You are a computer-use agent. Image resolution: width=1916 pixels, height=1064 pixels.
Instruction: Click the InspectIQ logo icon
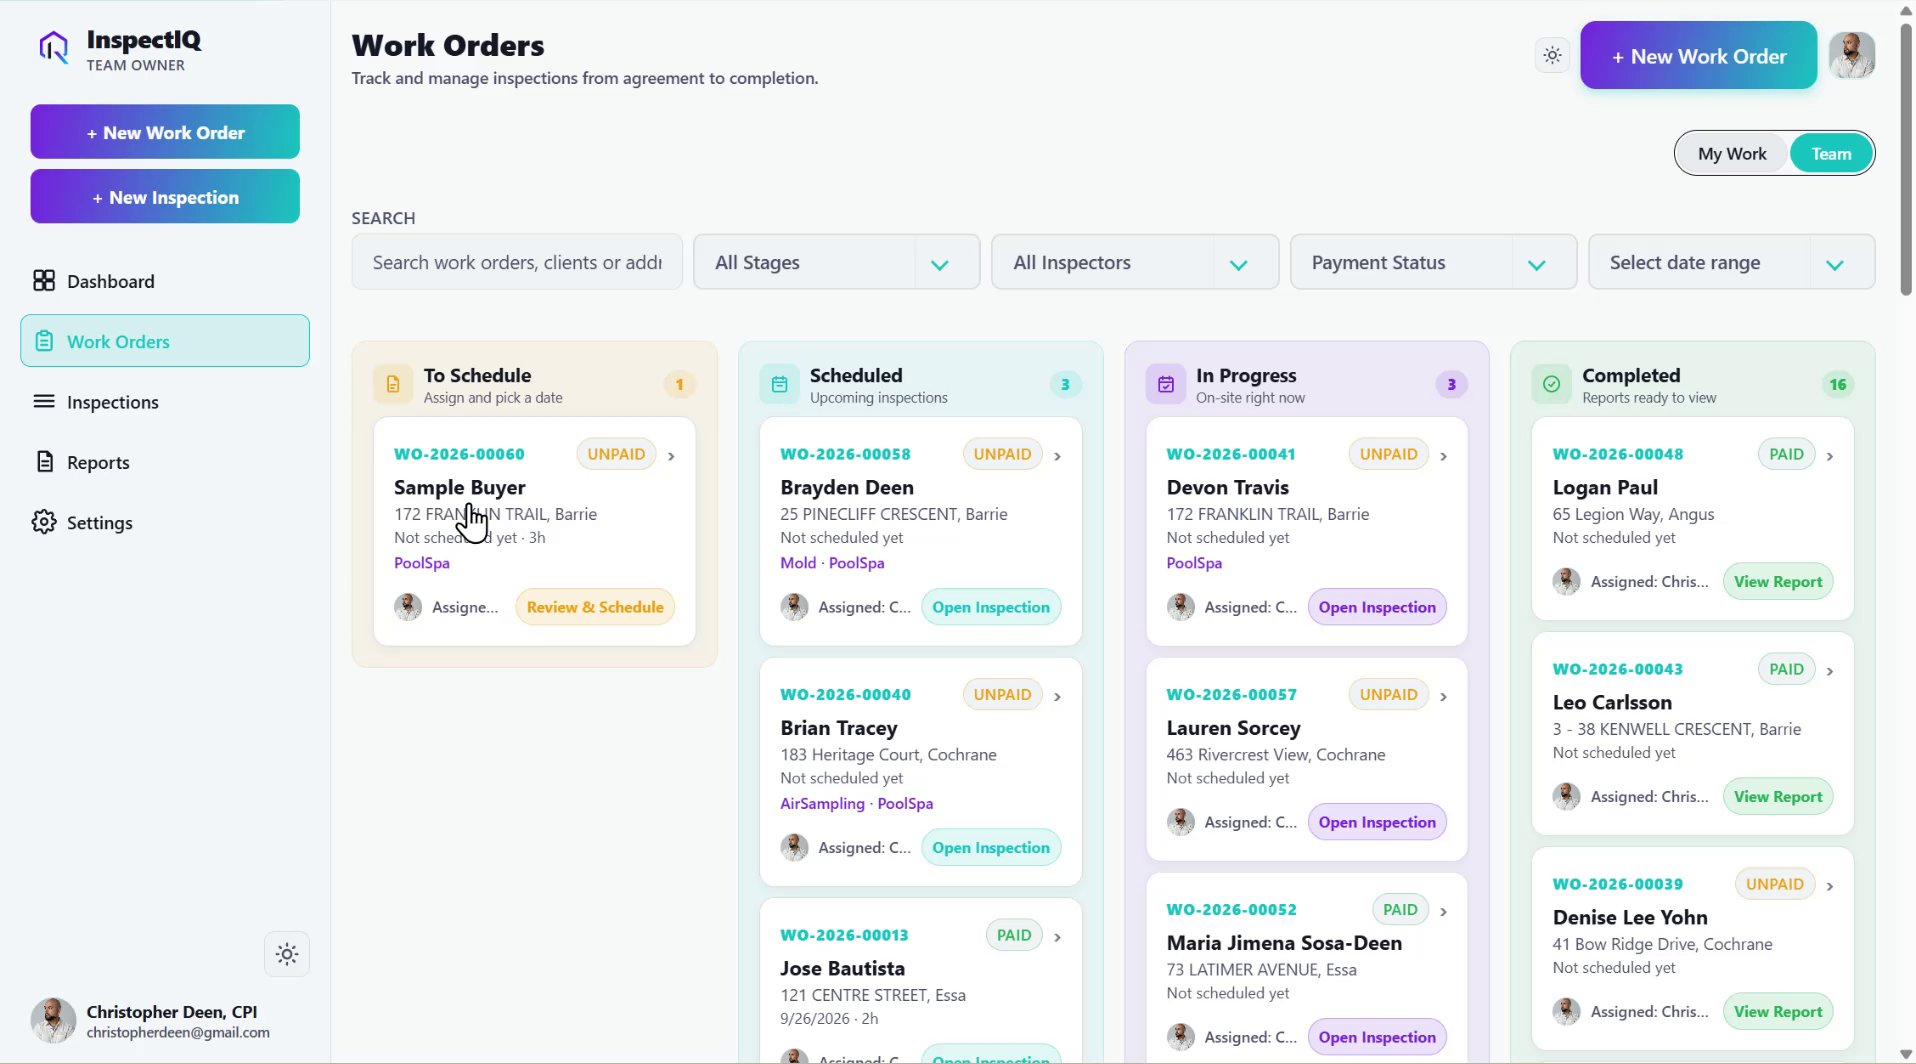tap(54, 47)
